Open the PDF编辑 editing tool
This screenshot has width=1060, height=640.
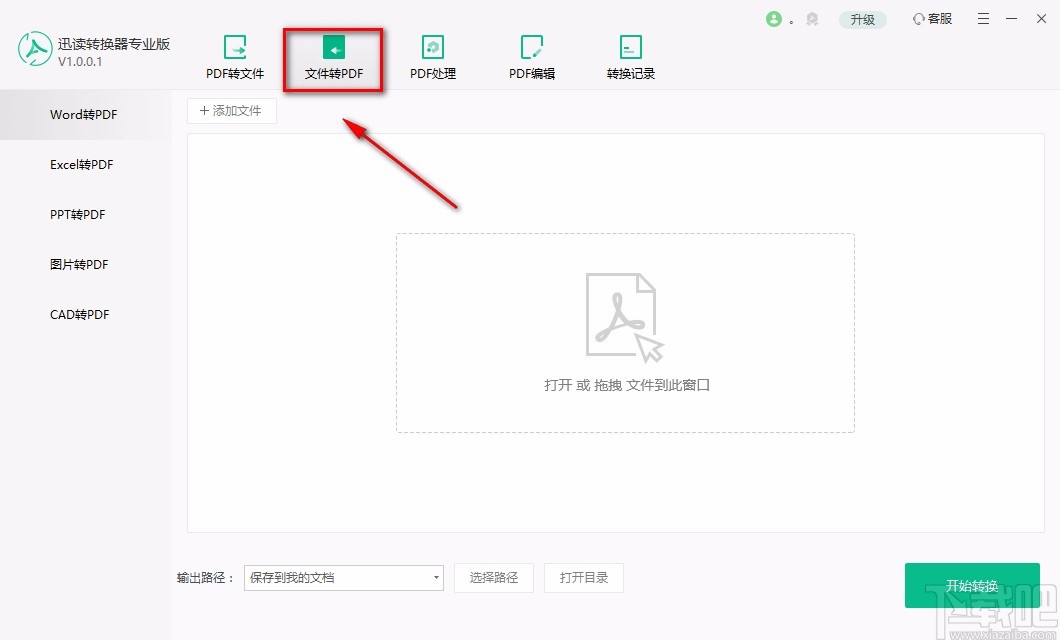[x=531, y=56]
